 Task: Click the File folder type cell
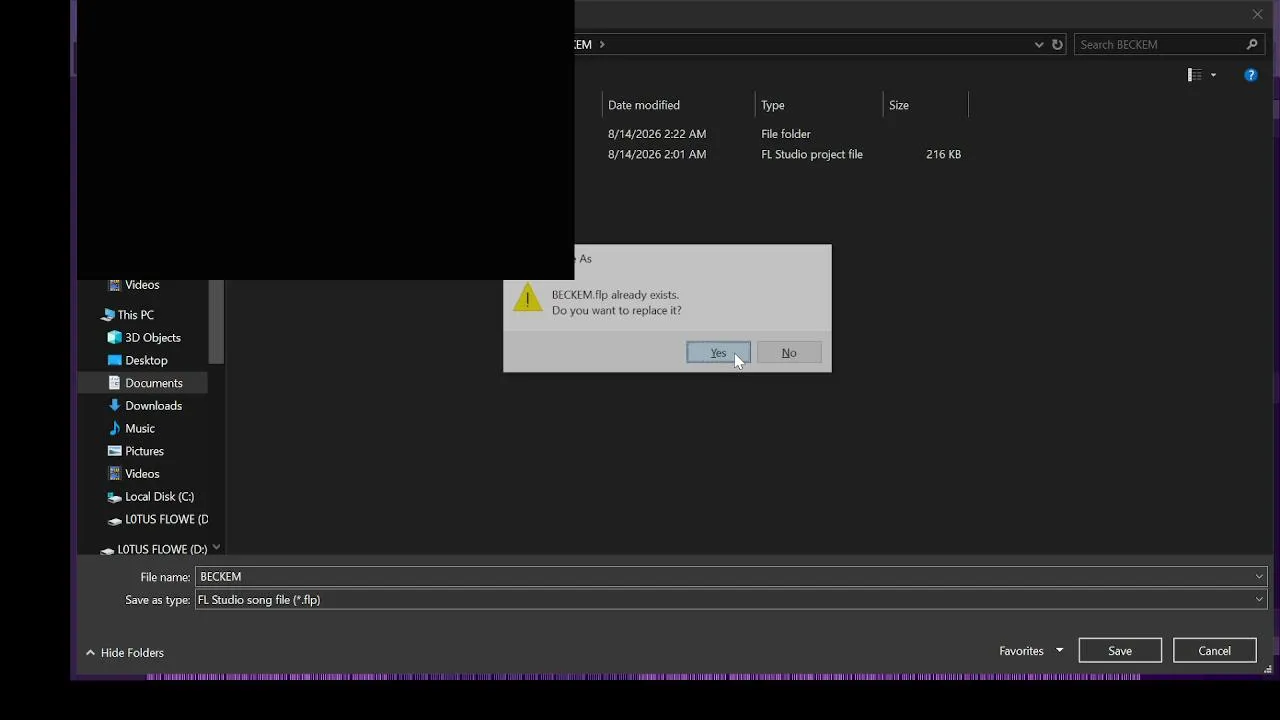(786, 134)
